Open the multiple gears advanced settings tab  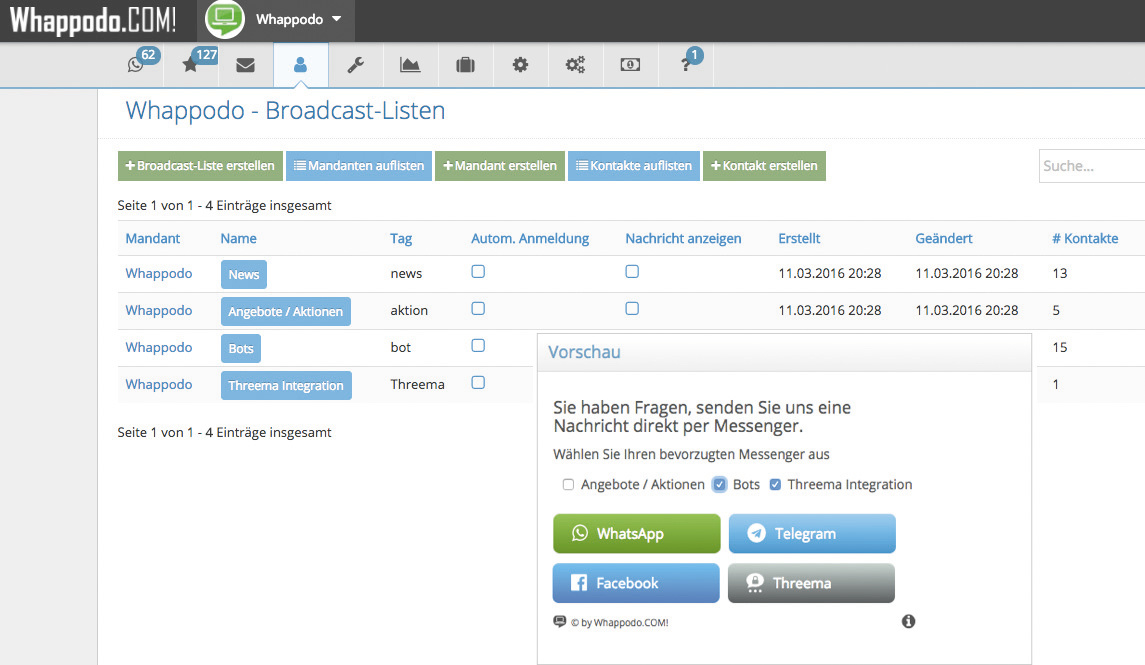pyautogui.click(x=575, y=65)
